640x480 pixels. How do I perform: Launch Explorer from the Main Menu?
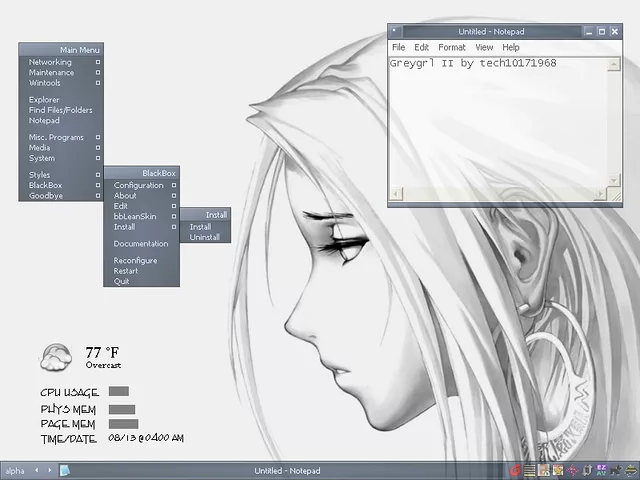click(44, 100)
